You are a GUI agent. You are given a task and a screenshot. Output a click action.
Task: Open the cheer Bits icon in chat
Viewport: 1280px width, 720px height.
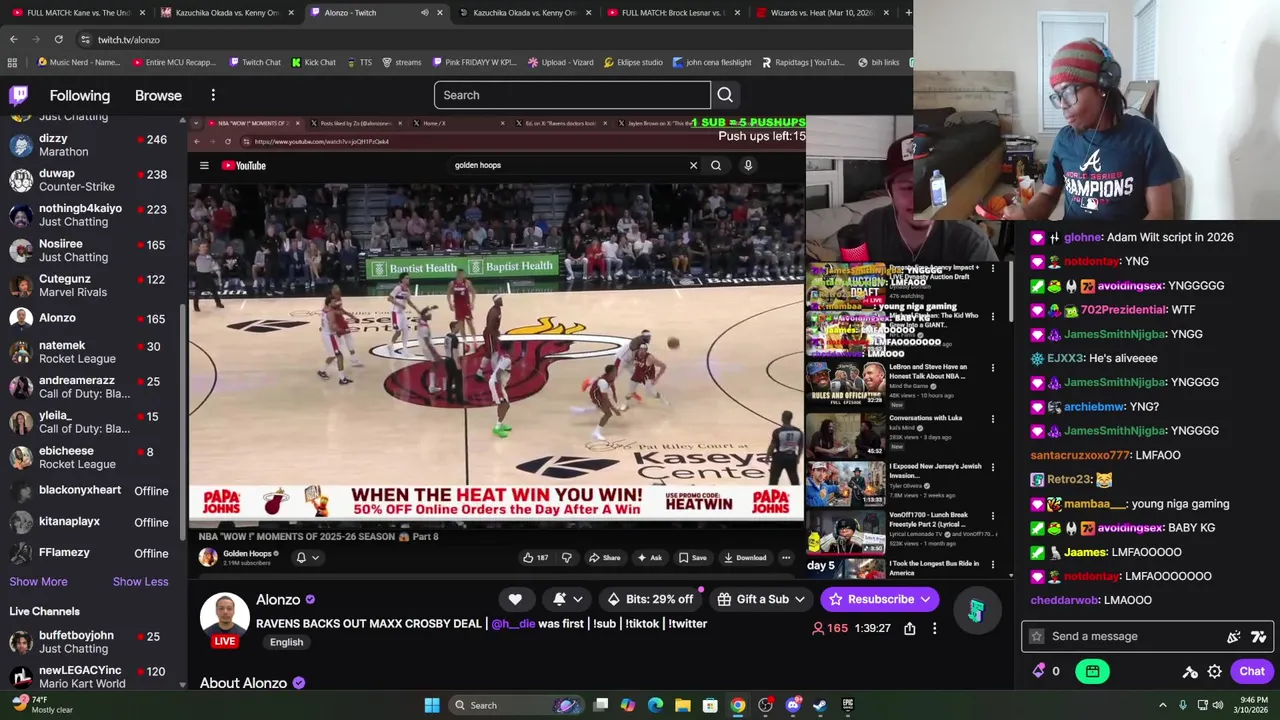(1234, 636)
